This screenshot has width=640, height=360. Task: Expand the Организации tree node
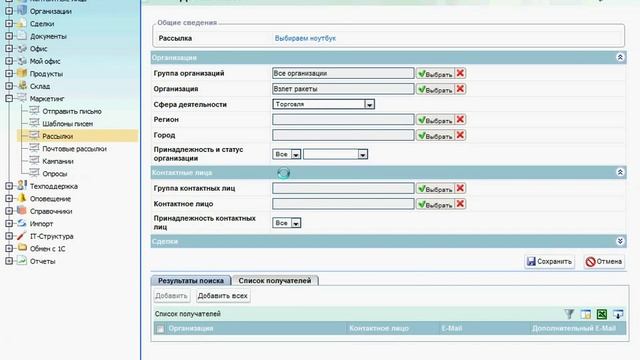tap(9, 11)
